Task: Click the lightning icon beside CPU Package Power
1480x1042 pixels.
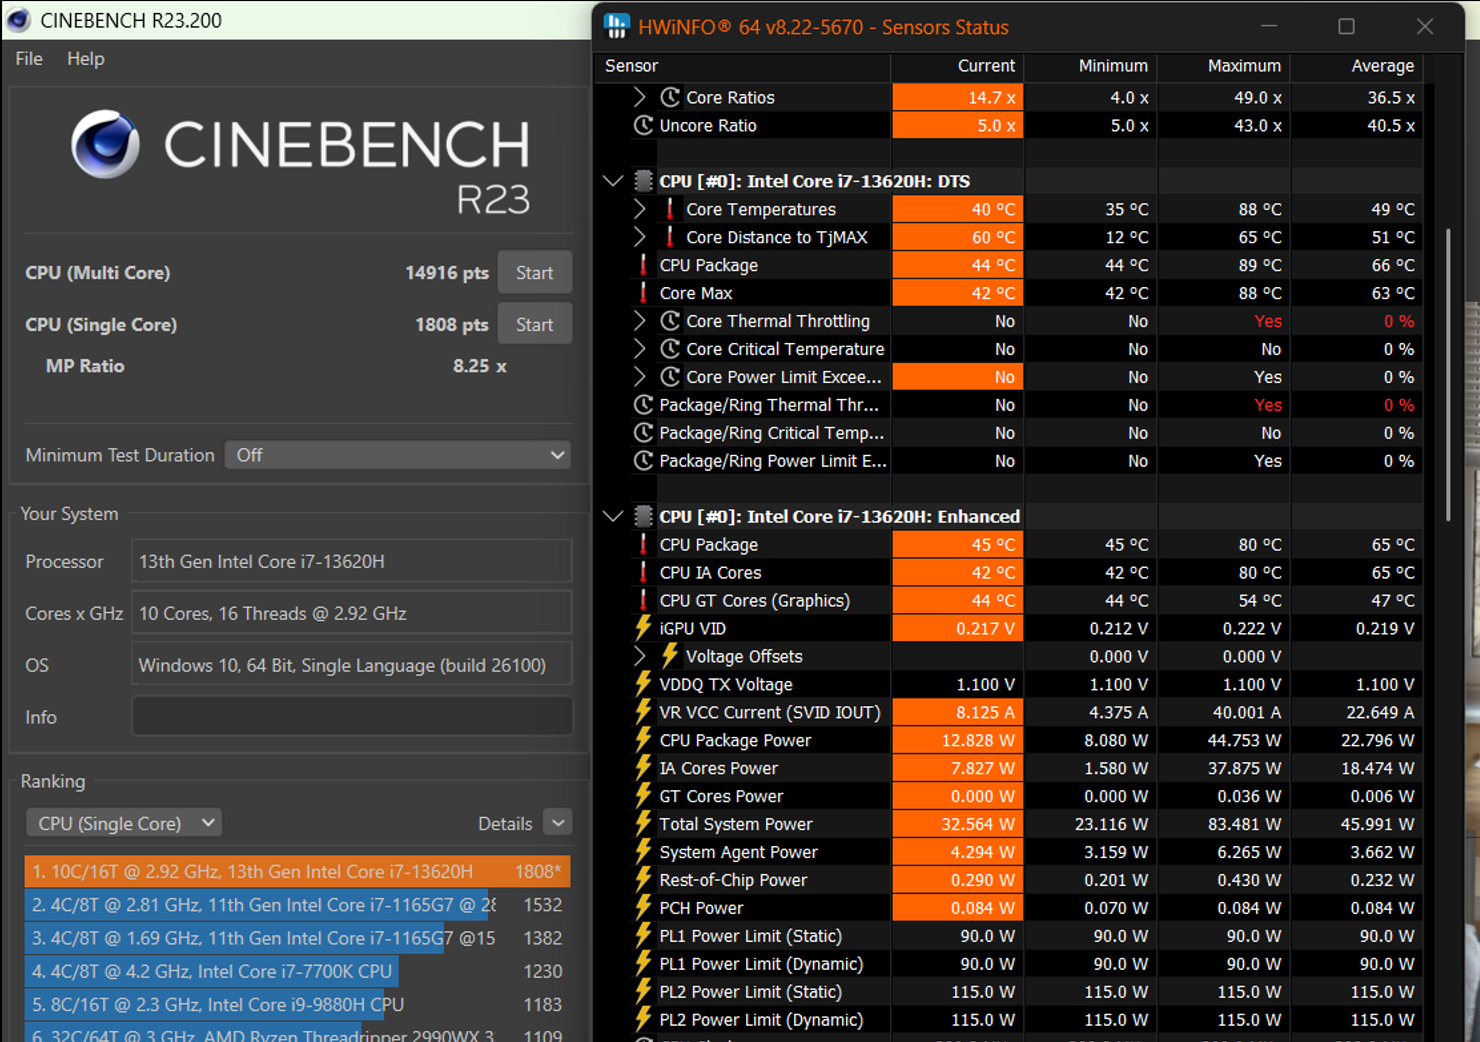Action: point(643,740)
